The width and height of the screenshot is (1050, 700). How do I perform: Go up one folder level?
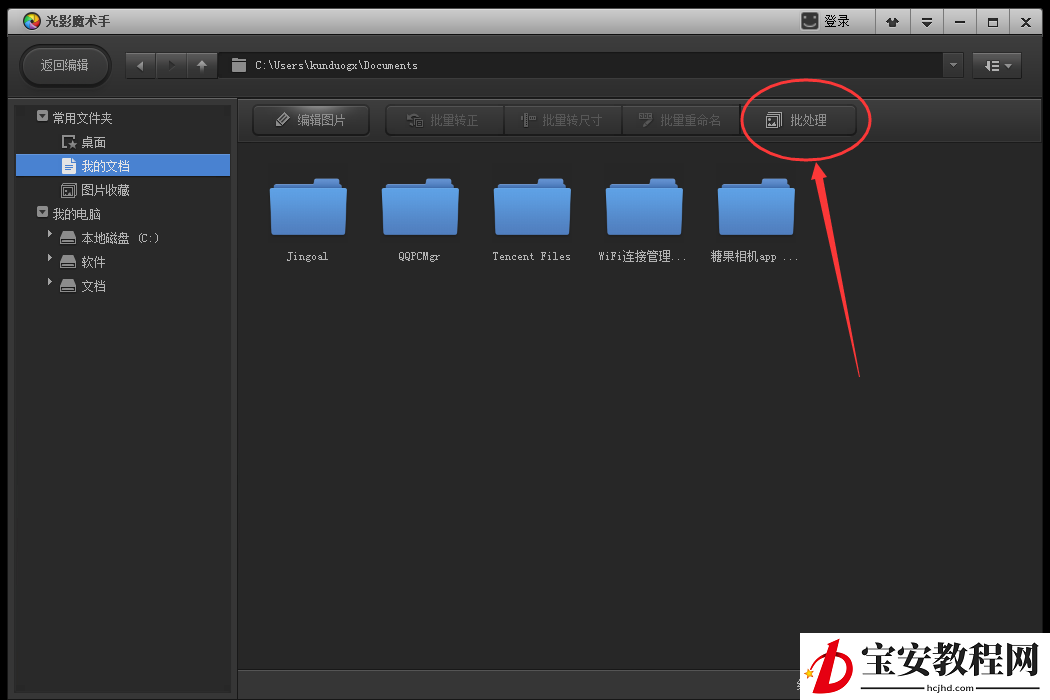click(202, 66)
